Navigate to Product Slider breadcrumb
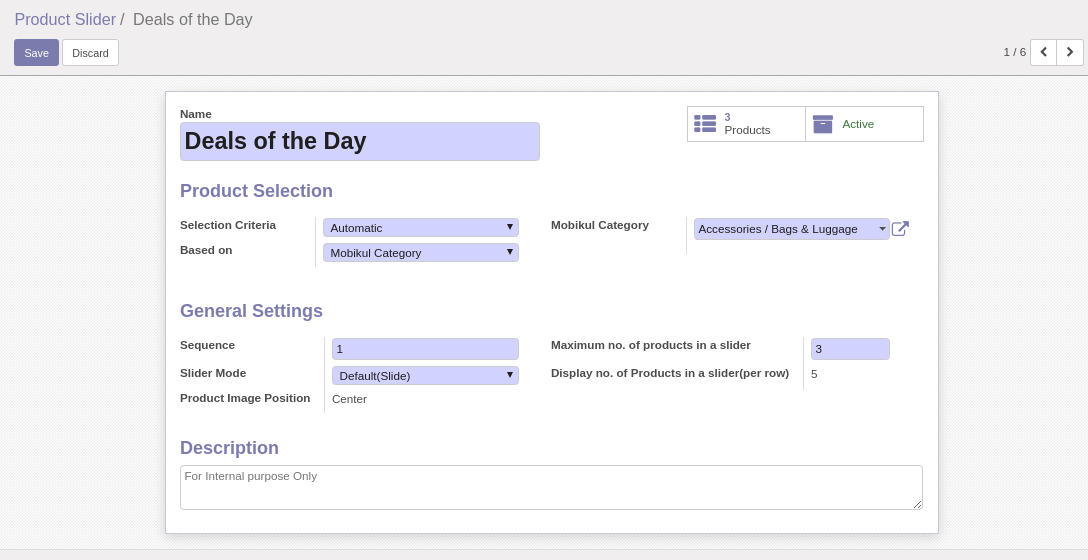This screenshot has height=560, width=1088. [x=65, y=19]
